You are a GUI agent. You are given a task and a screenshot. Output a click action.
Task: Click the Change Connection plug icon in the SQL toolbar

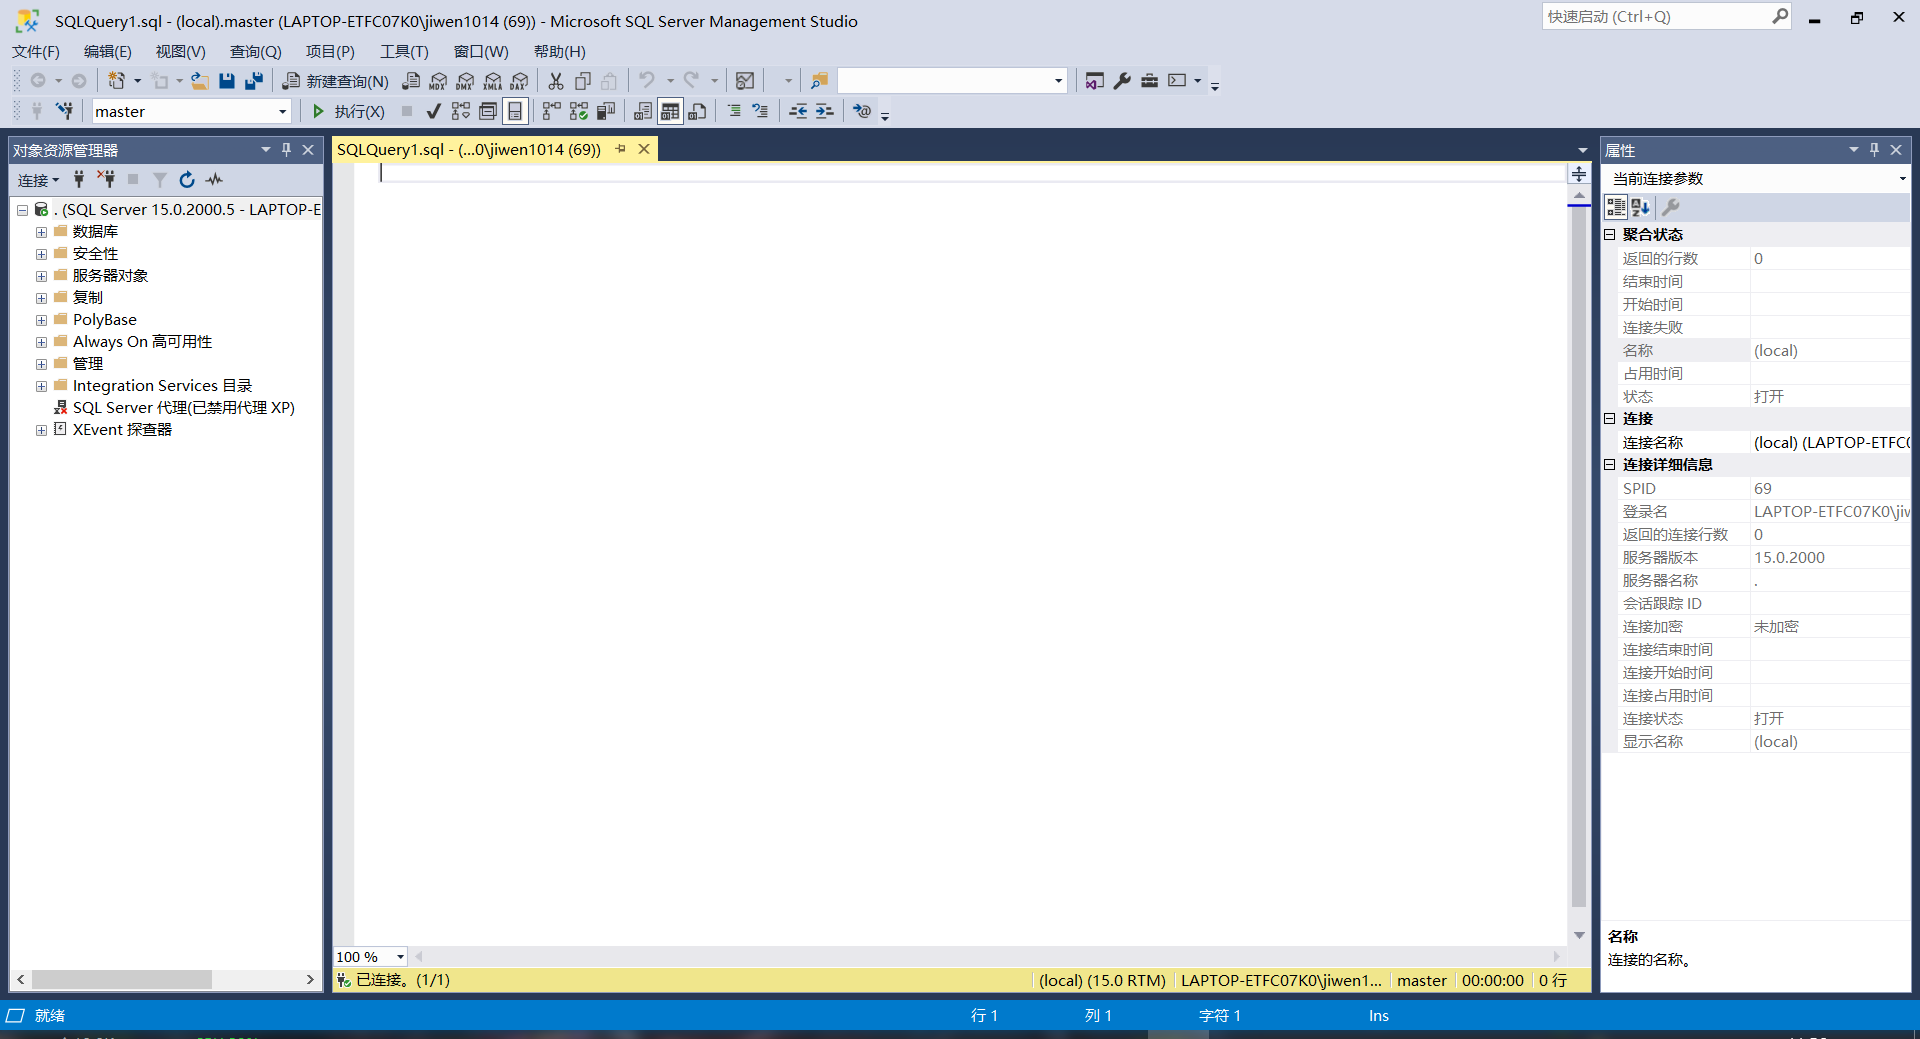point(64,111)
